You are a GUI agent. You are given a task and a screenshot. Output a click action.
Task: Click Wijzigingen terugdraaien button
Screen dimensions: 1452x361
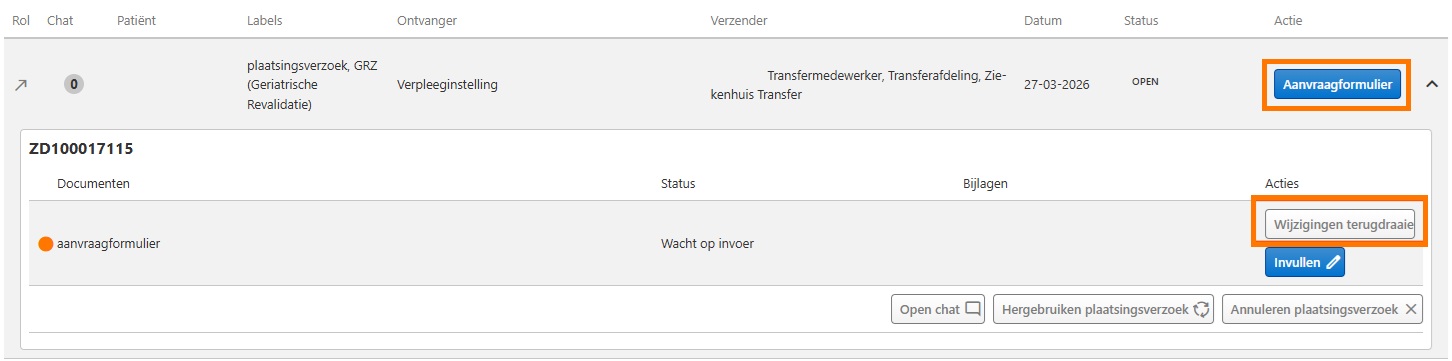(x=1340, y=225)
